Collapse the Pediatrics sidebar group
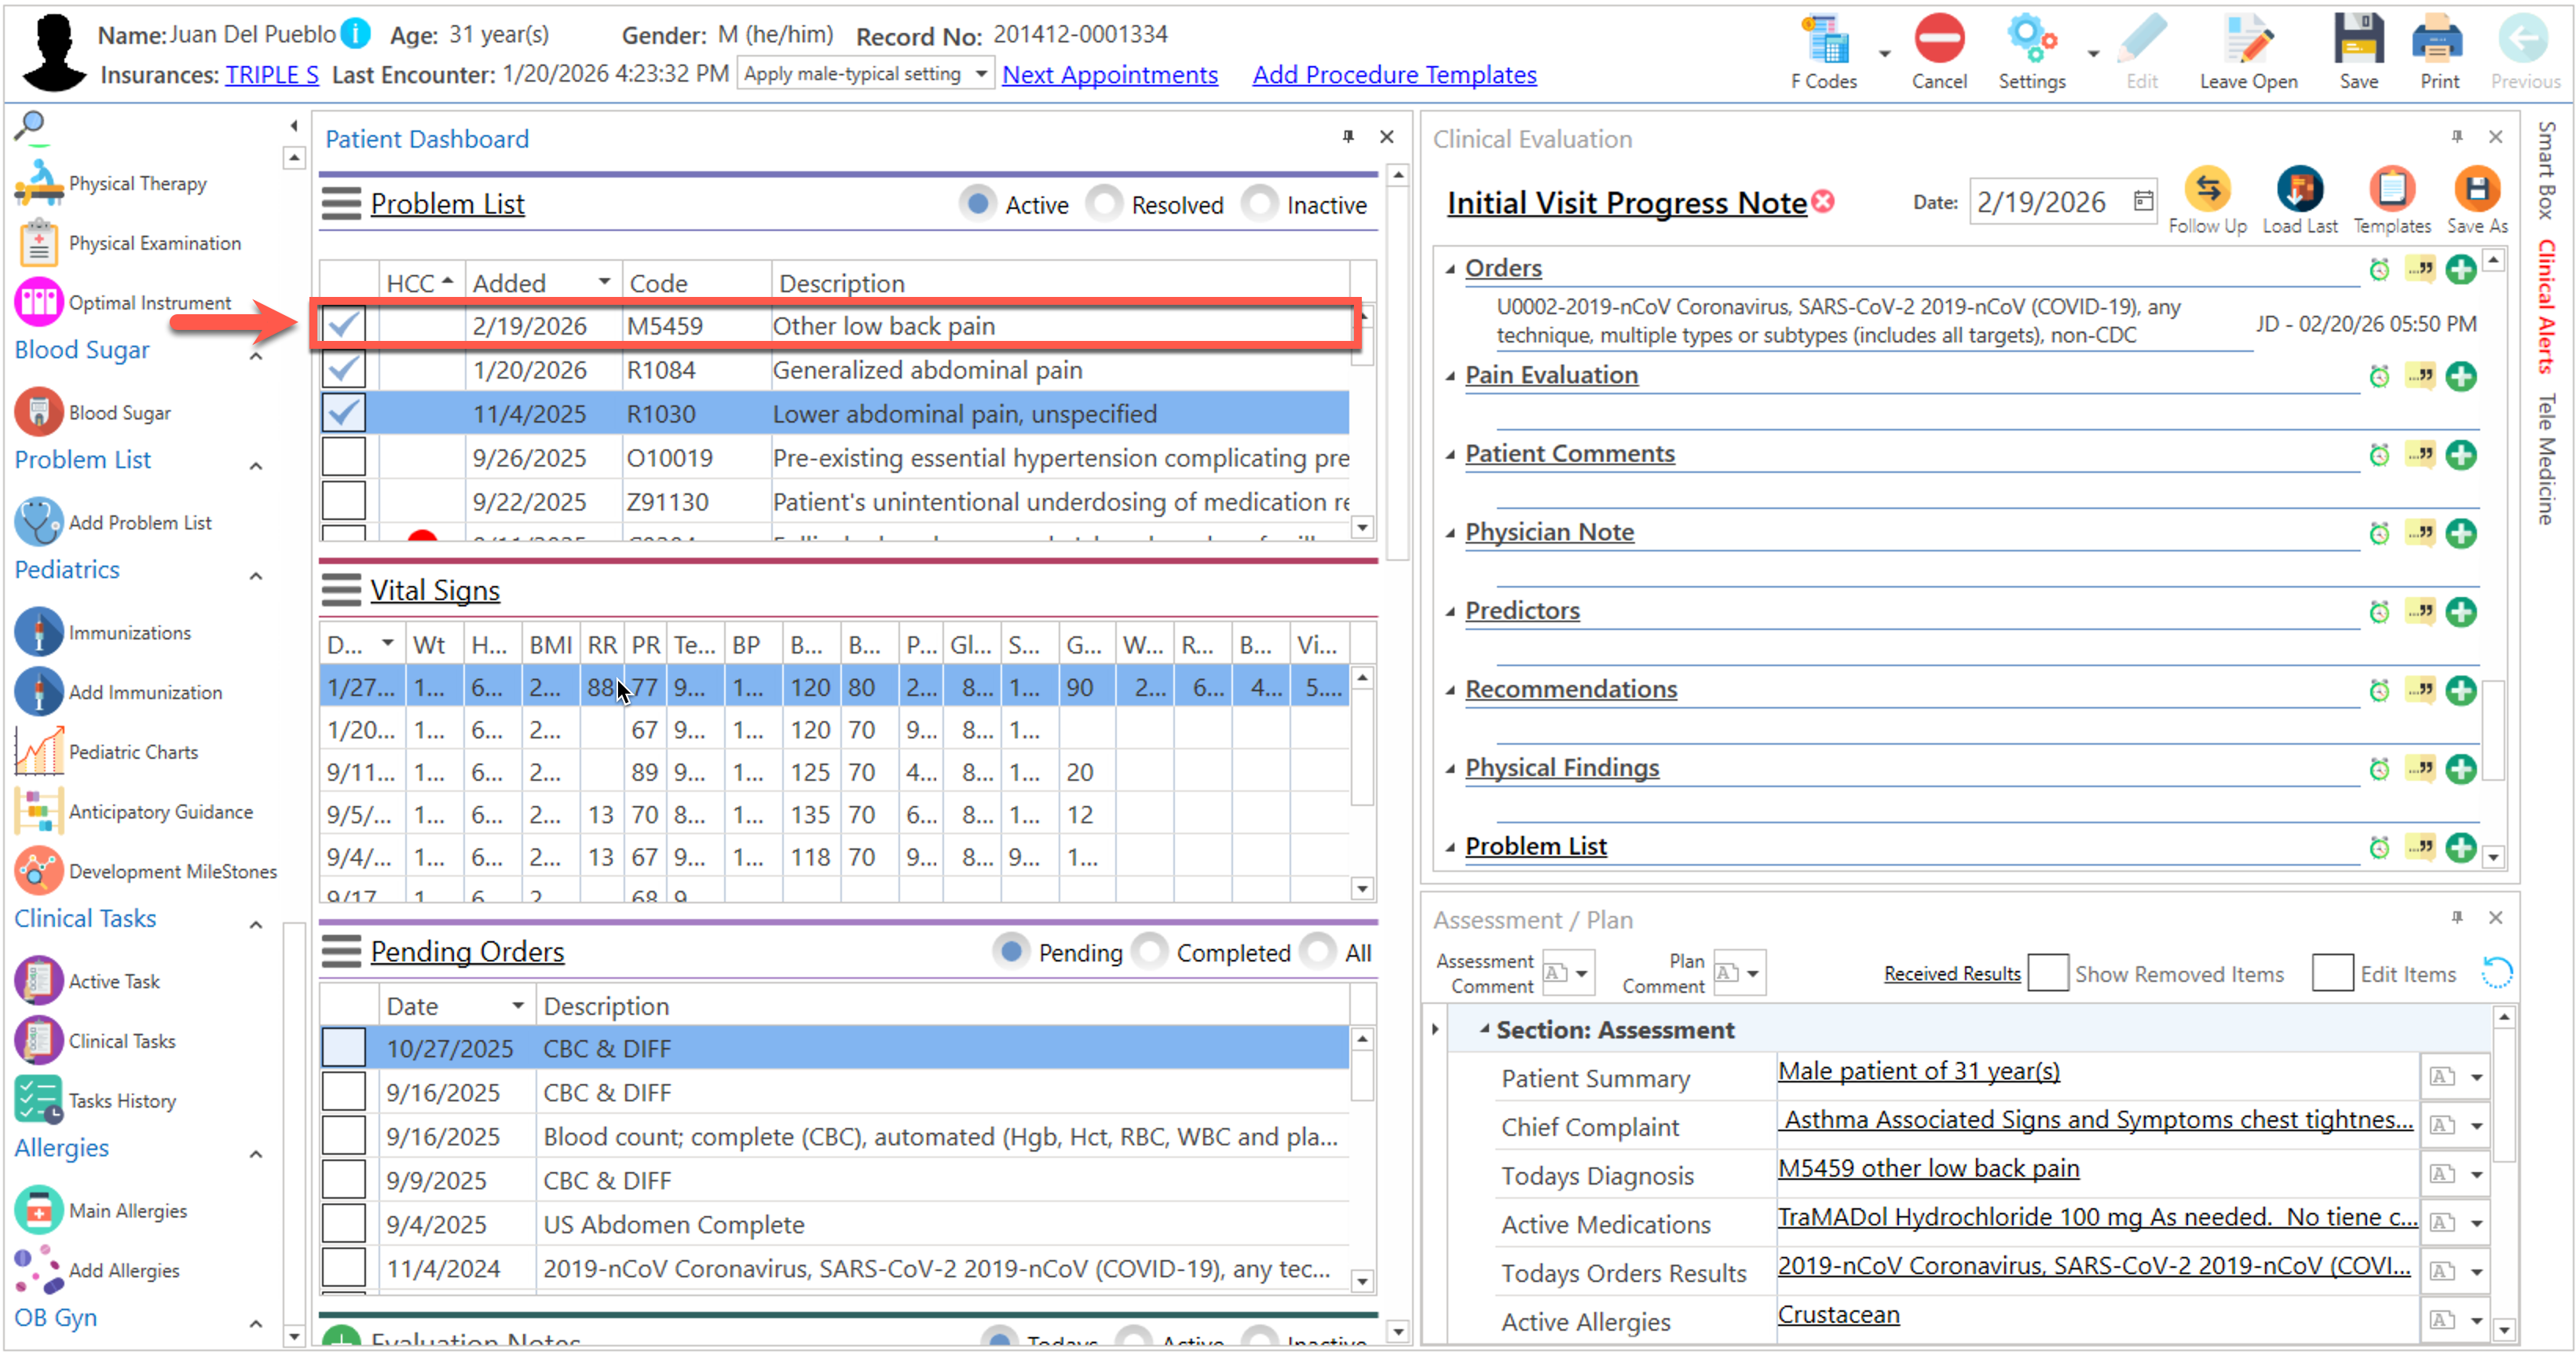Viewport: 2576px width, 1359px height. (256, 576)
